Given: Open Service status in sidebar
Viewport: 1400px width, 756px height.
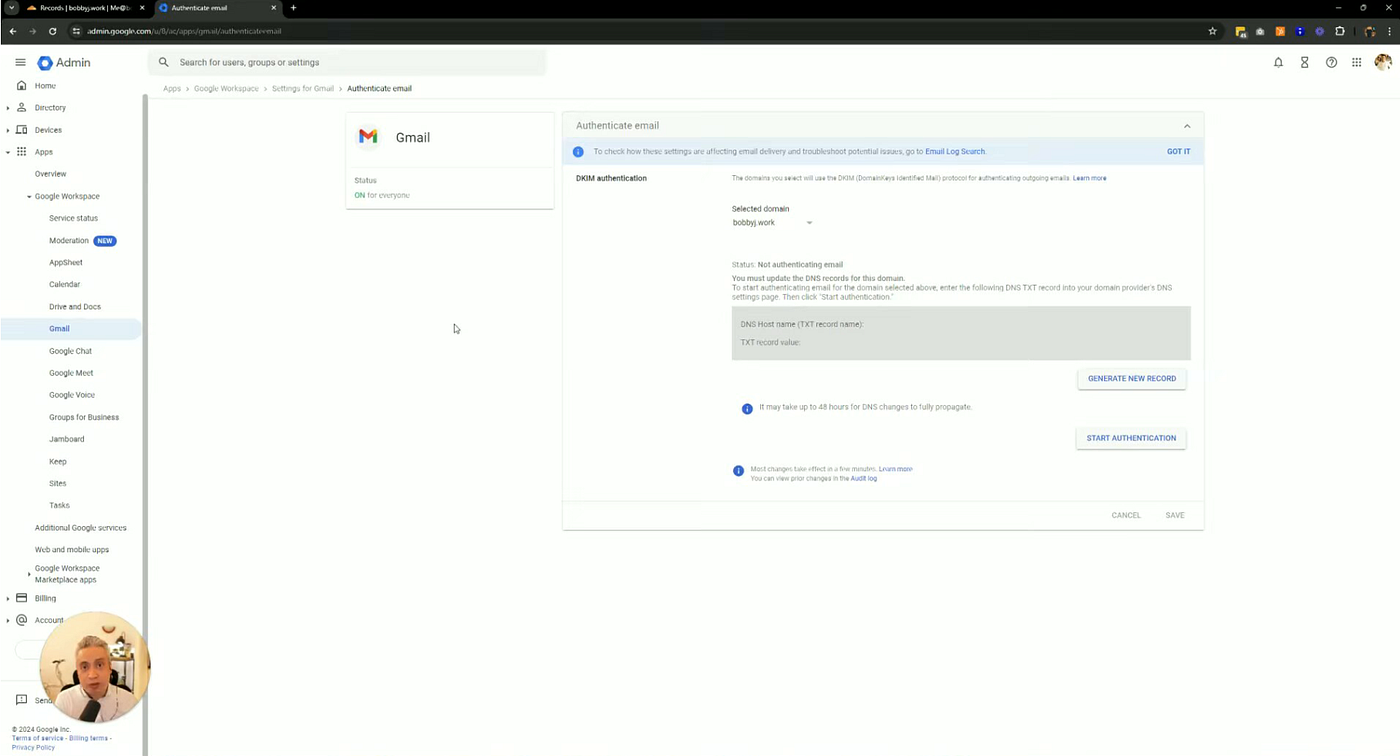Looking at the screenshot, I should [x=74, y=218].
